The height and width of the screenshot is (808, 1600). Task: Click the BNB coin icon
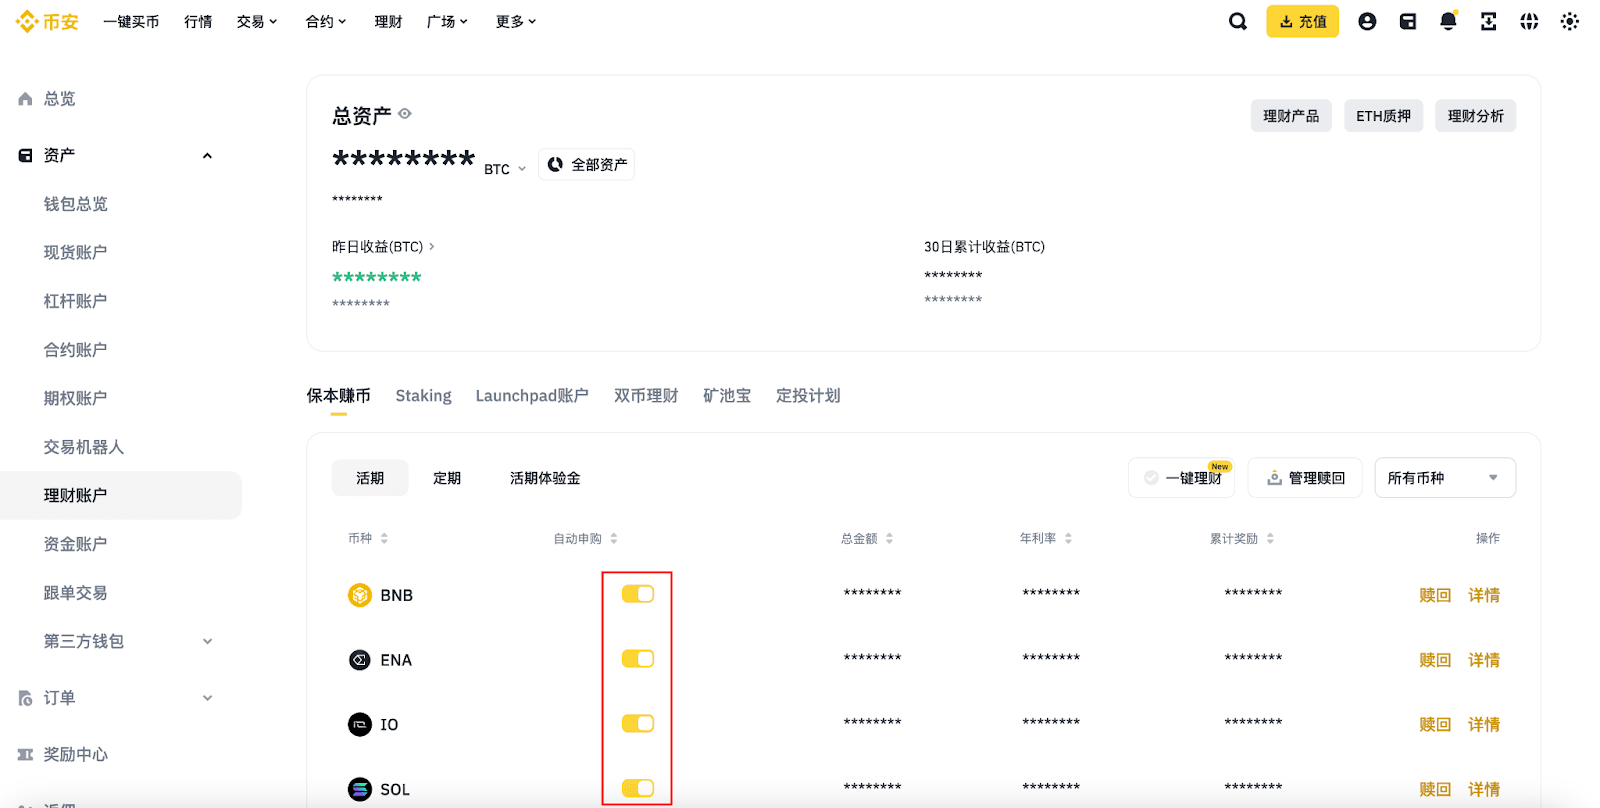pos(360,595)
